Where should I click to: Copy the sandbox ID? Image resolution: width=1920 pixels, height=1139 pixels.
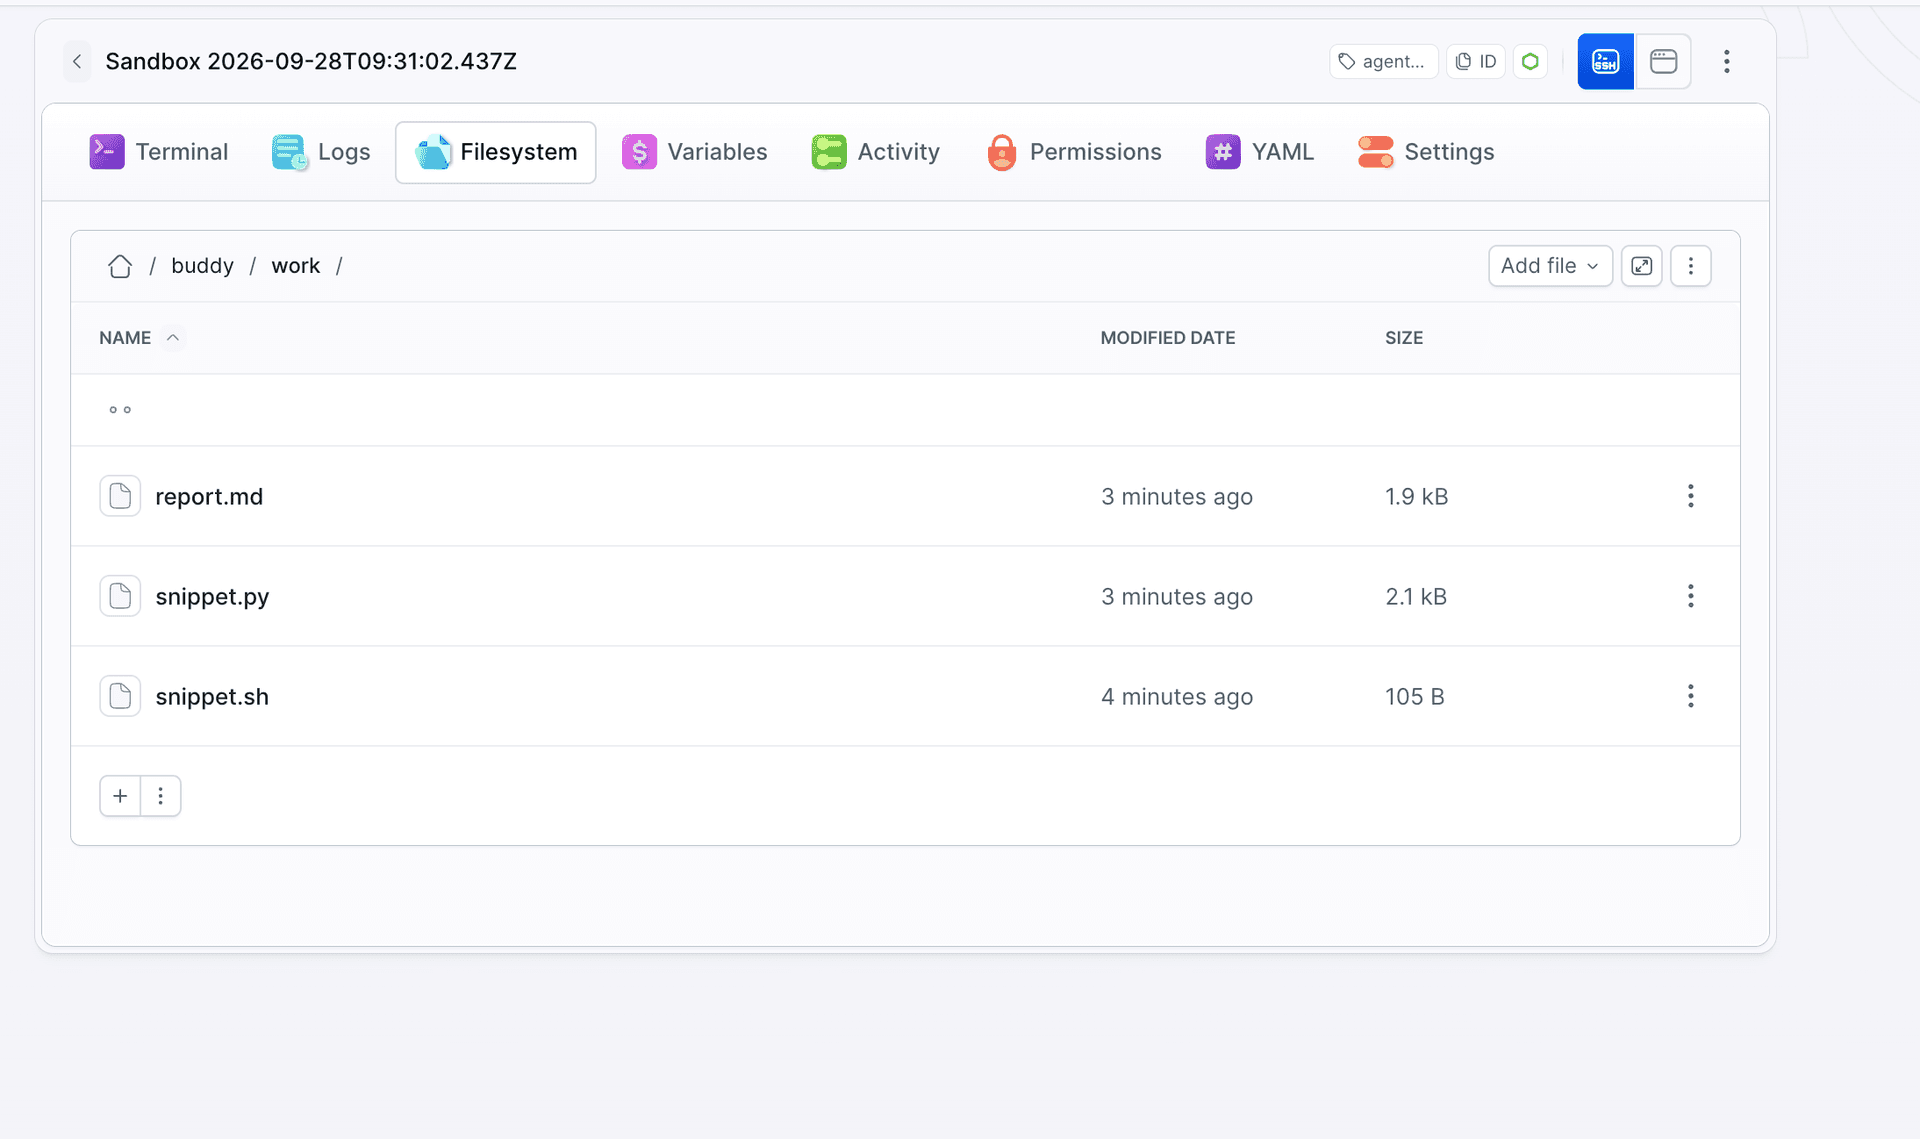1476,61
